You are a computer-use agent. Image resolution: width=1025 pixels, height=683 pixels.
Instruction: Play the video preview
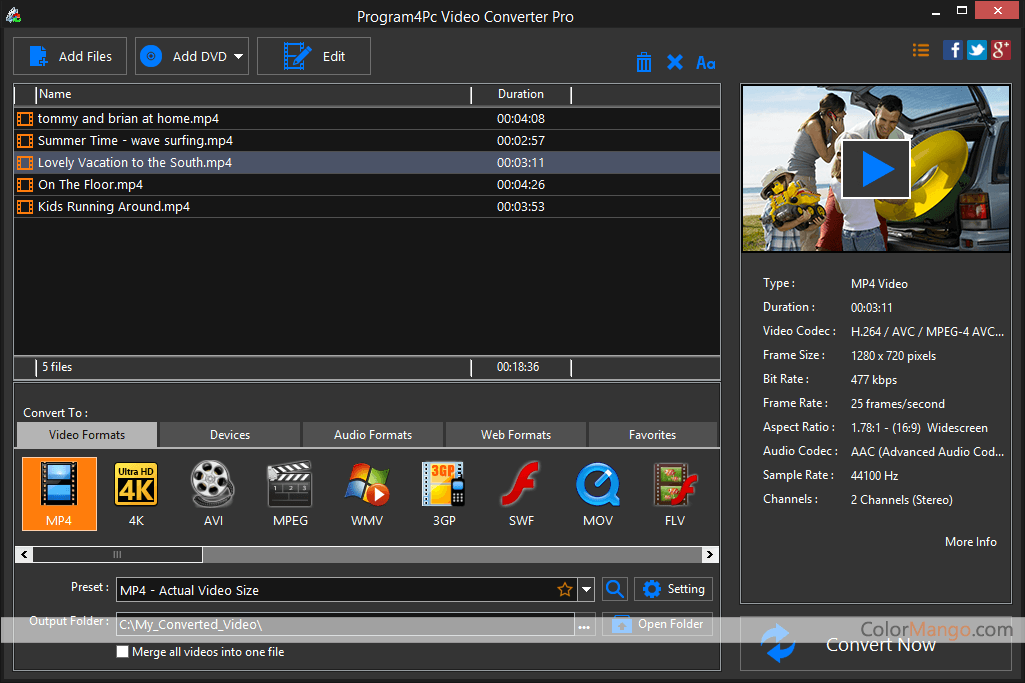[x=876, y=169]
